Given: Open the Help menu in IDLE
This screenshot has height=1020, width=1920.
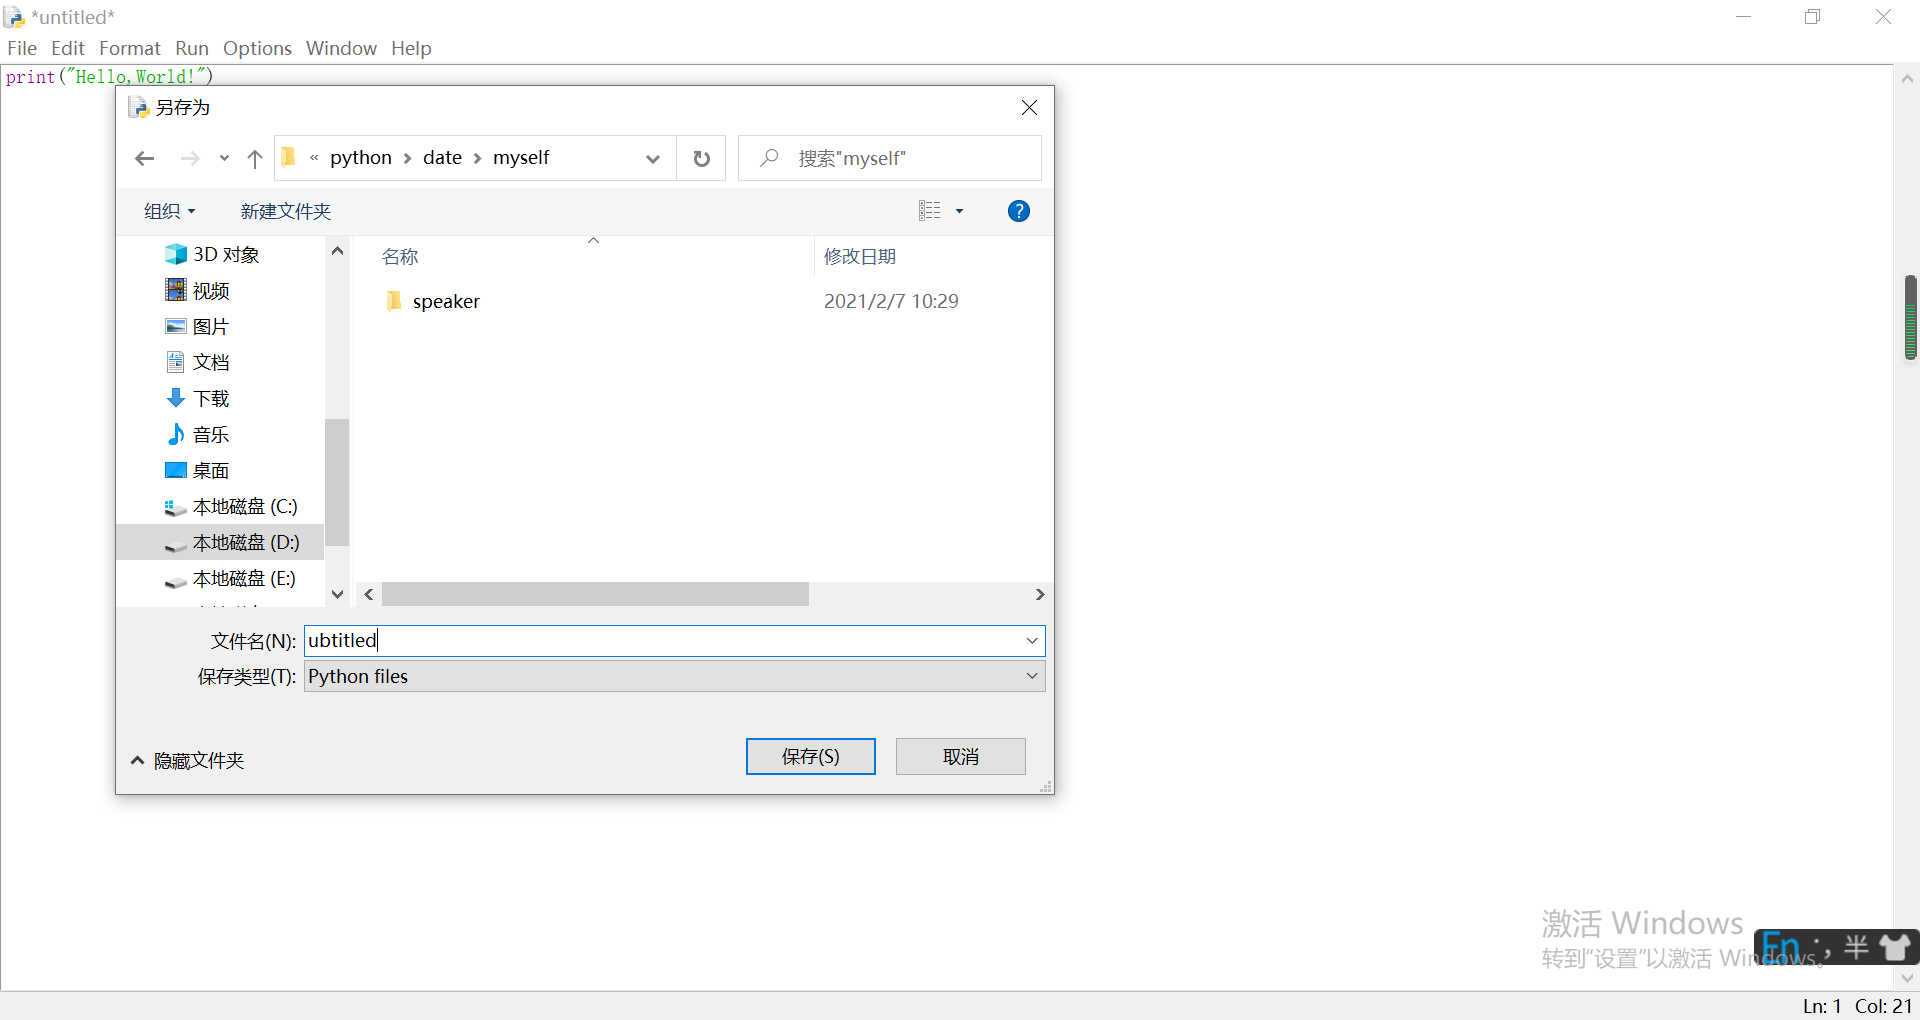Looking at the screenshot, I should 411,48.
